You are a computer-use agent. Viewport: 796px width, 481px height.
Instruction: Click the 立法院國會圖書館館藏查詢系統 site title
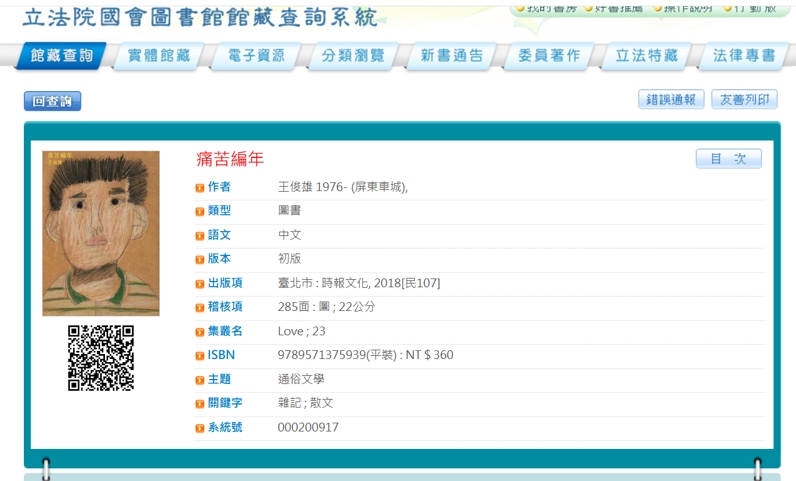[x=200, y=18]
